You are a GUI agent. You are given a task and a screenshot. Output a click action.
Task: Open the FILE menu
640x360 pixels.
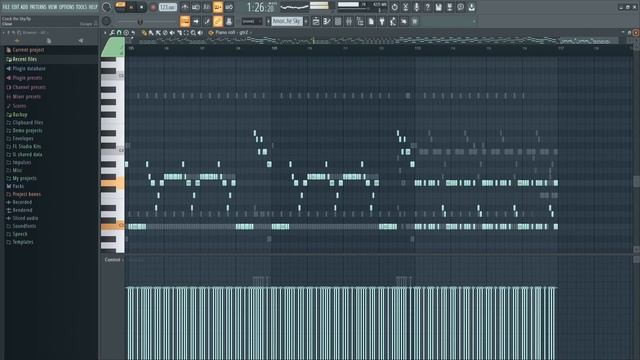[6, 7]
